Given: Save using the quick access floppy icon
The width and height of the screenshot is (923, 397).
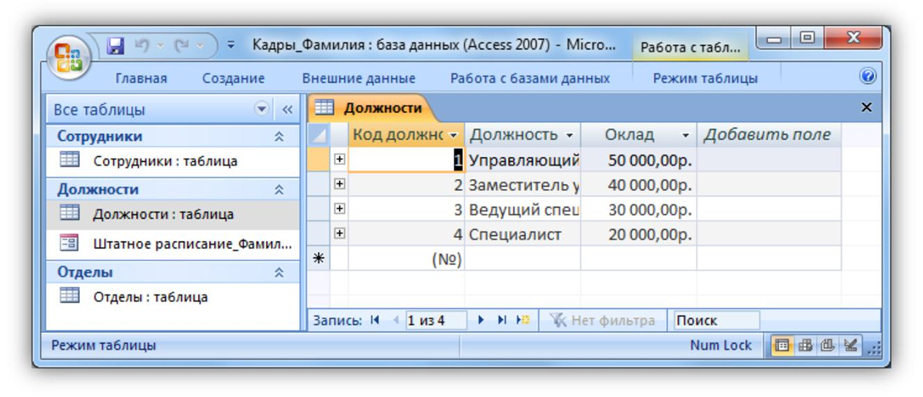Looking at the screenshot, I should [117, 45].
